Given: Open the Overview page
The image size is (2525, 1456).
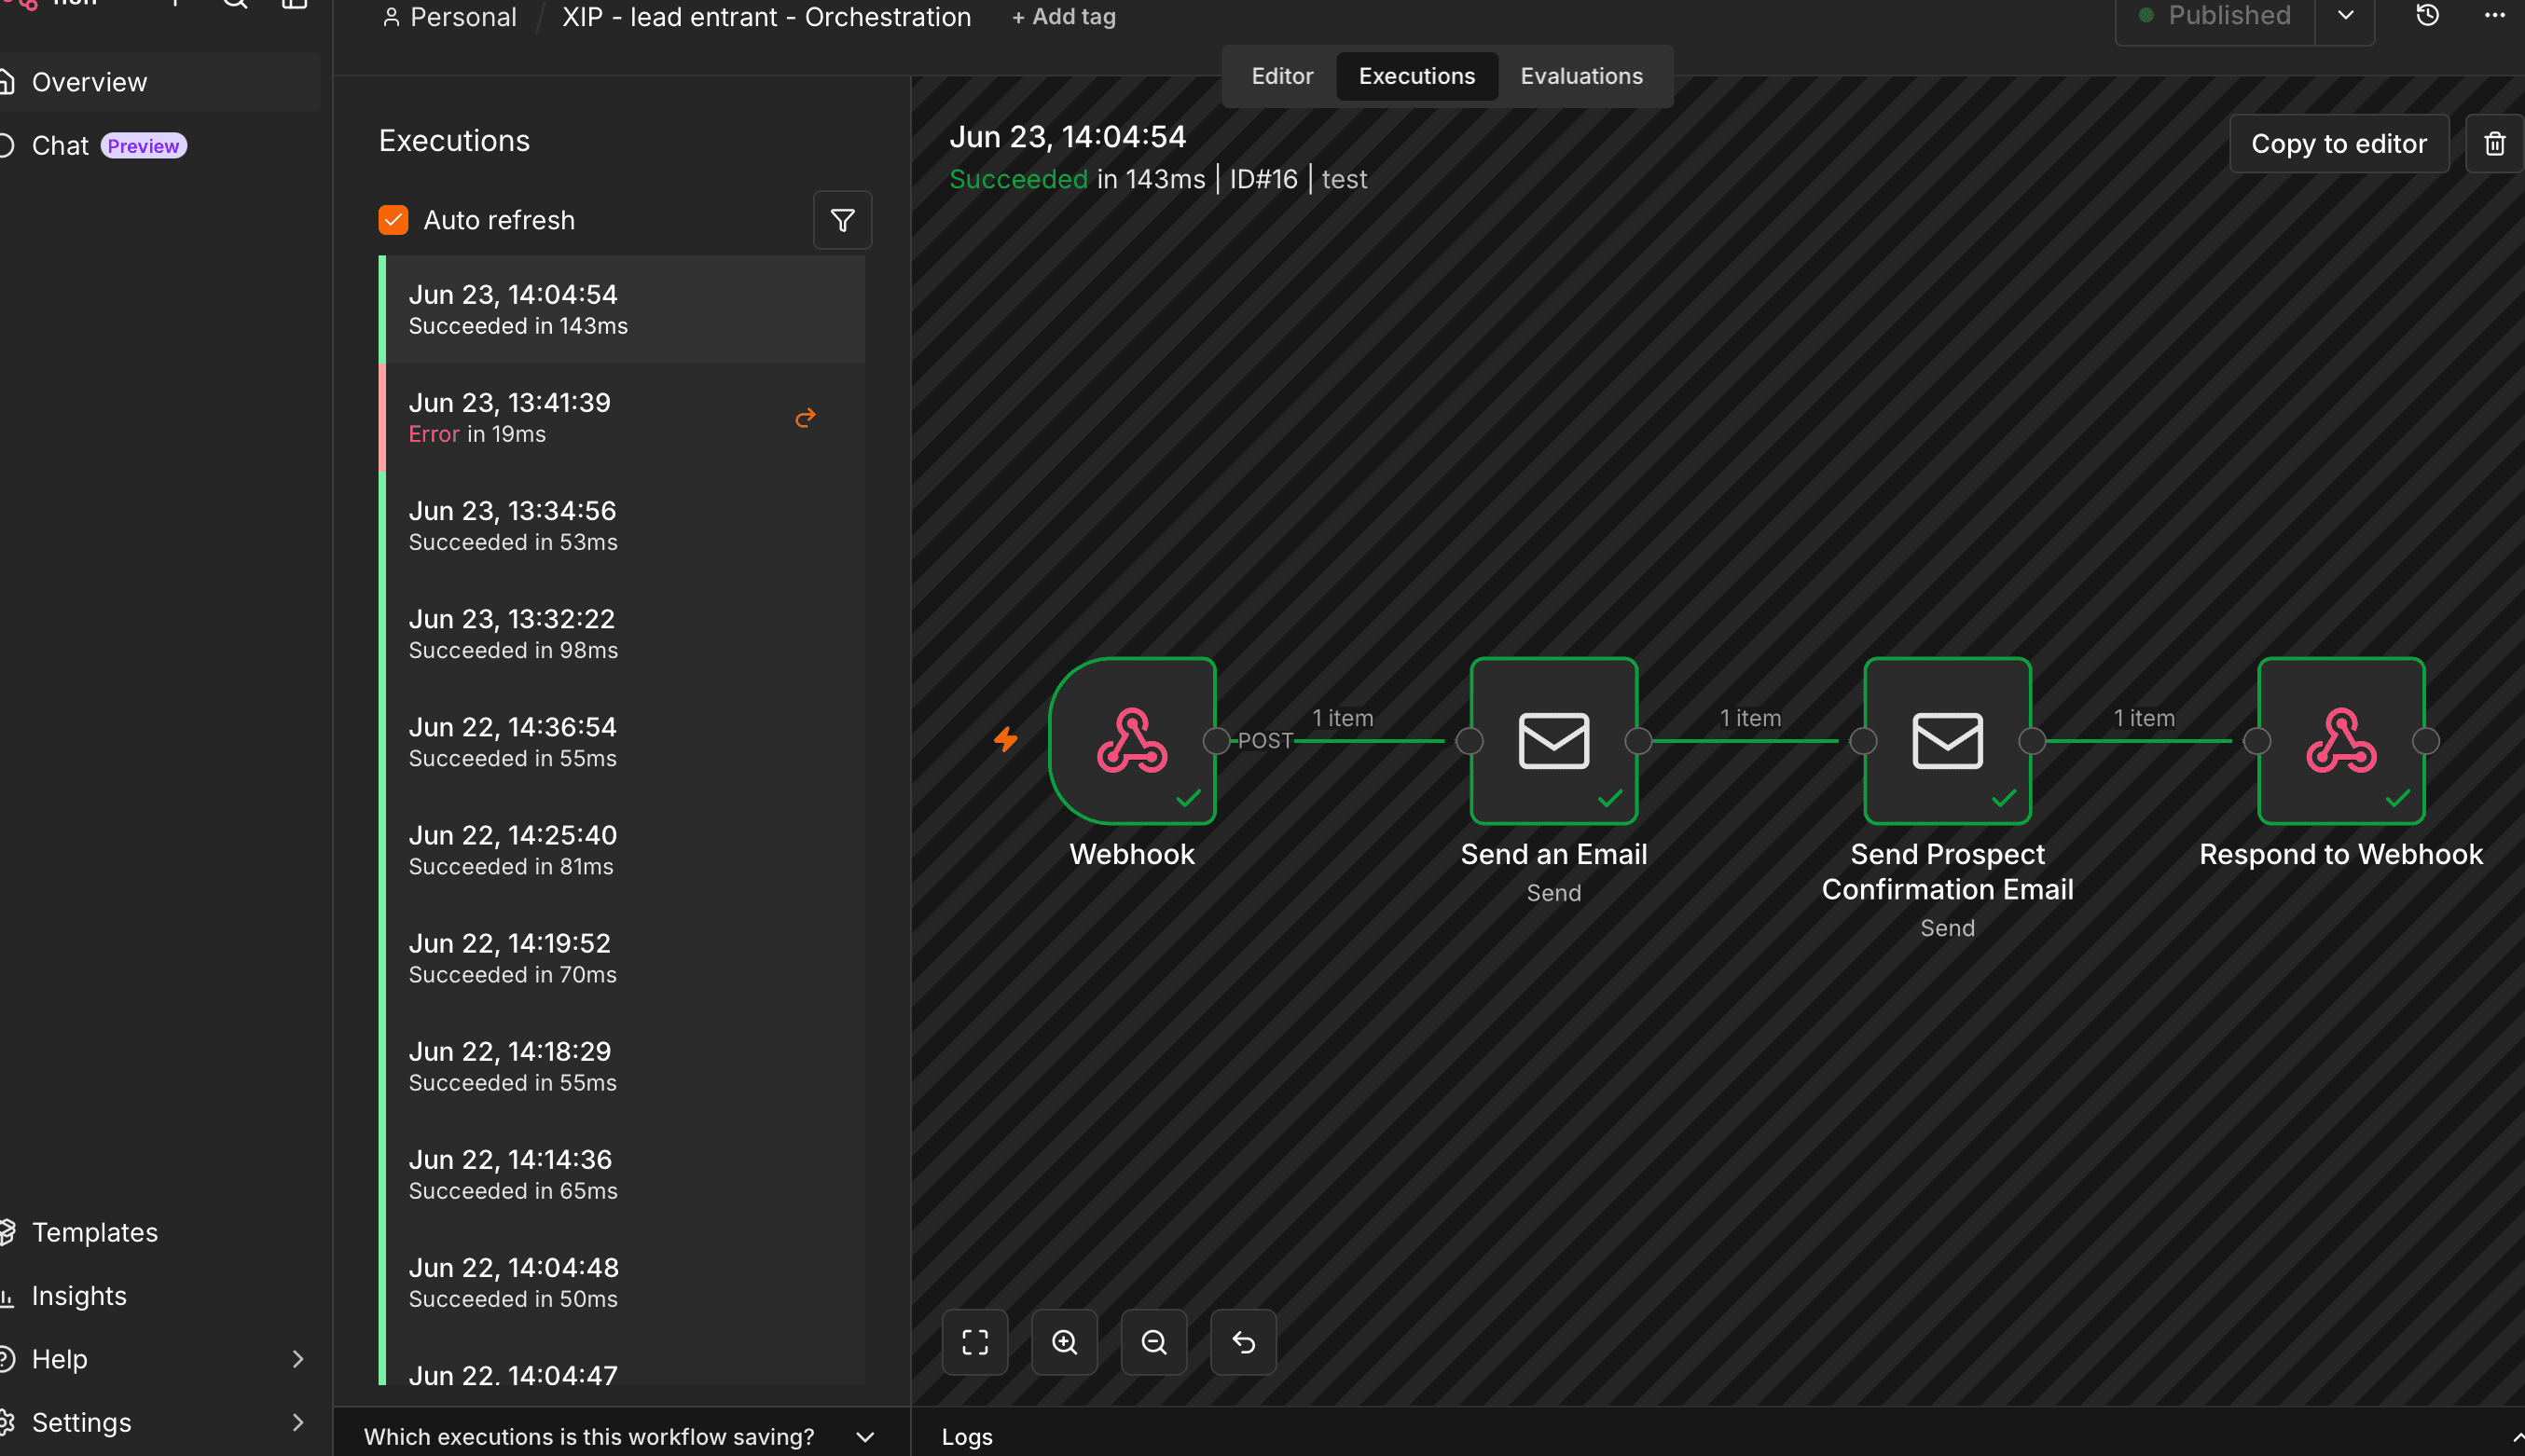Looking at the screenshot, I should [x=160, y=82].
